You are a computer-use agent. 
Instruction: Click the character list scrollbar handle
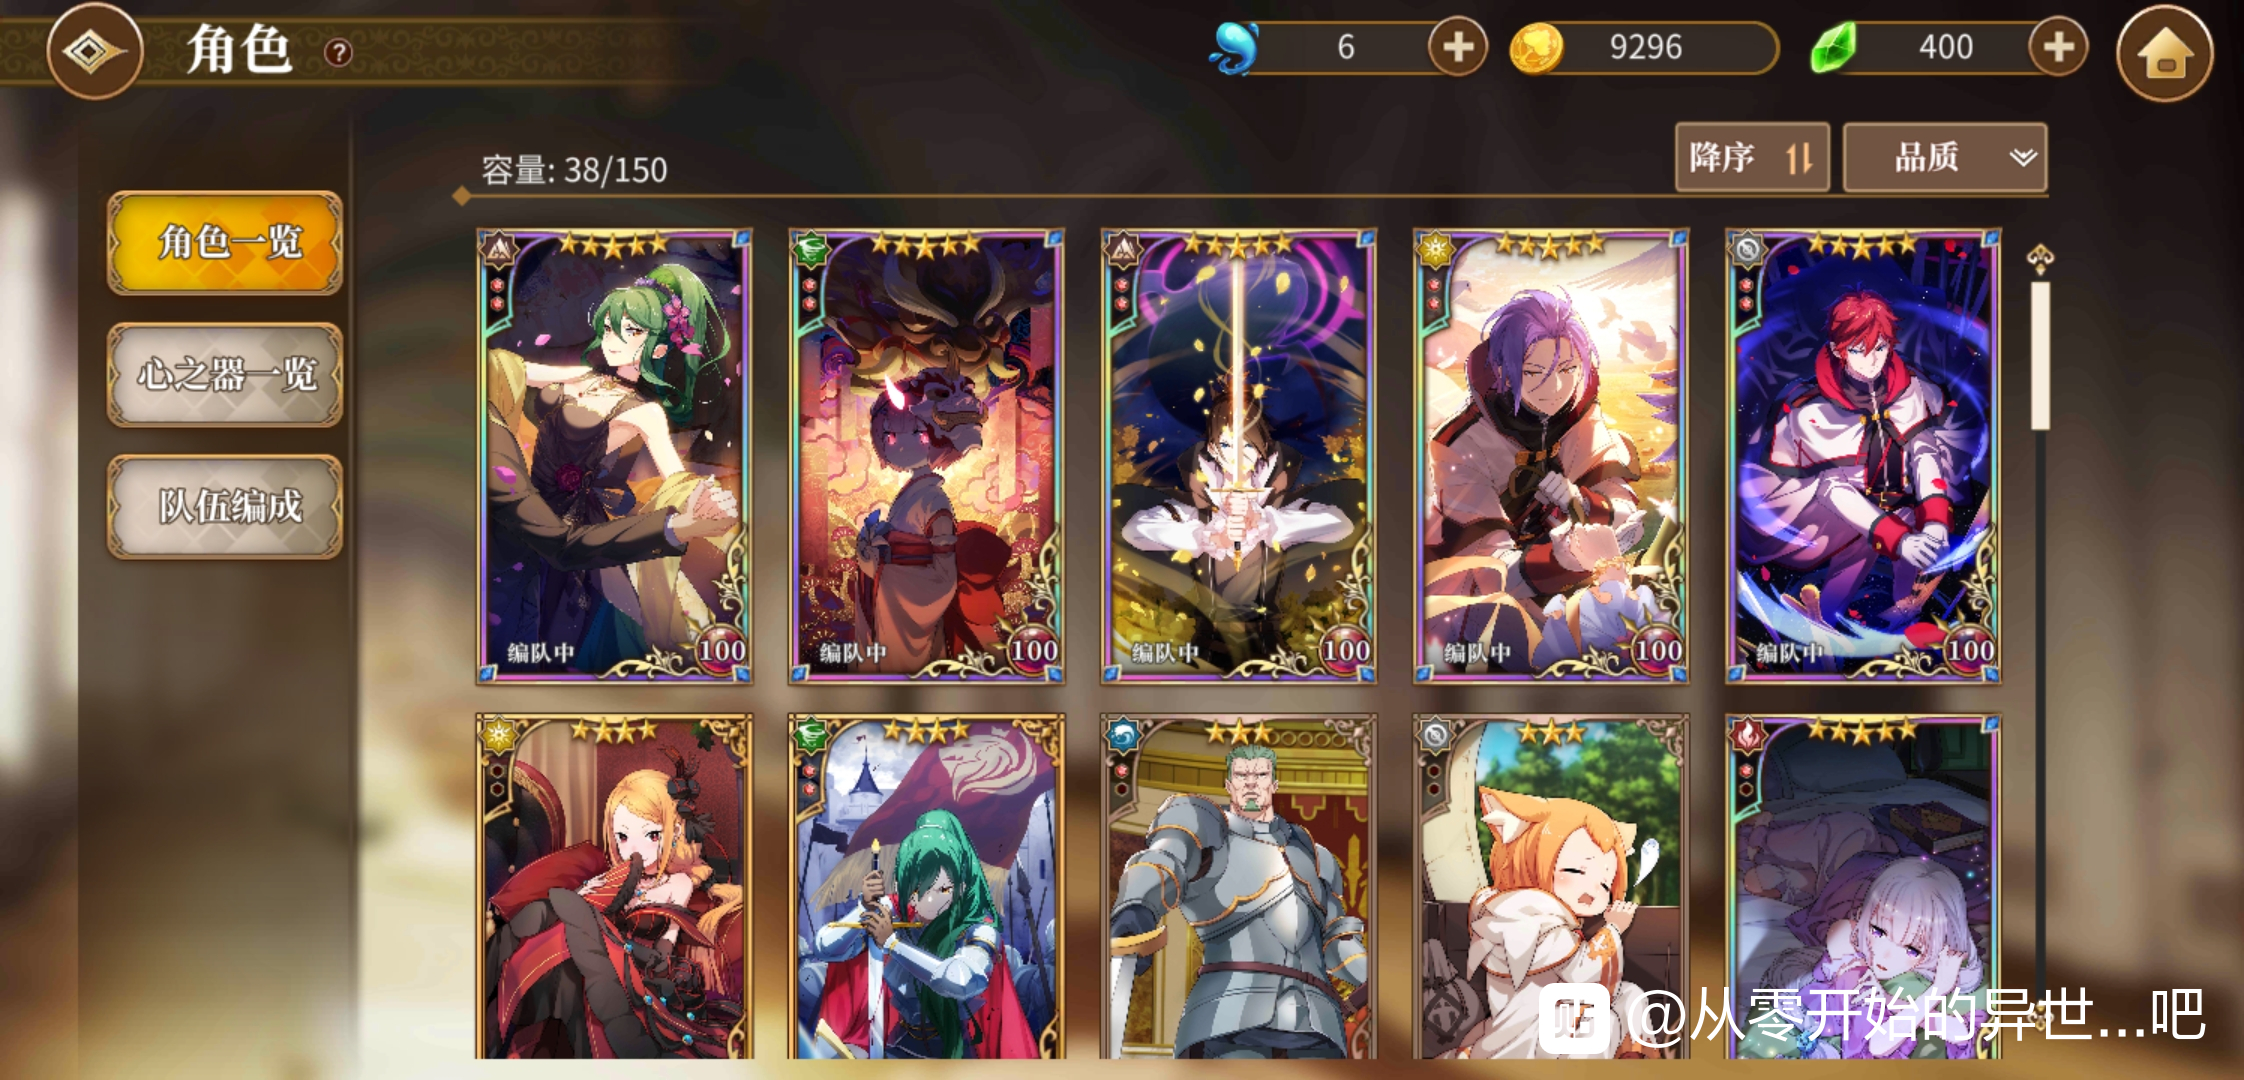(x=2040, y=356)
